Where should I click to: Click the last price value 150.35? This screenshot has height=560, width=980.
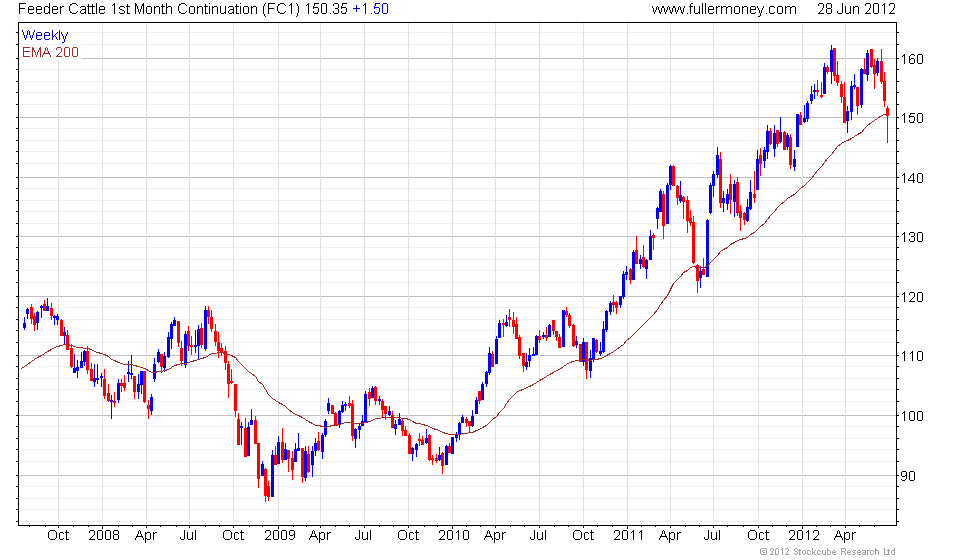[x=326, y=9]
